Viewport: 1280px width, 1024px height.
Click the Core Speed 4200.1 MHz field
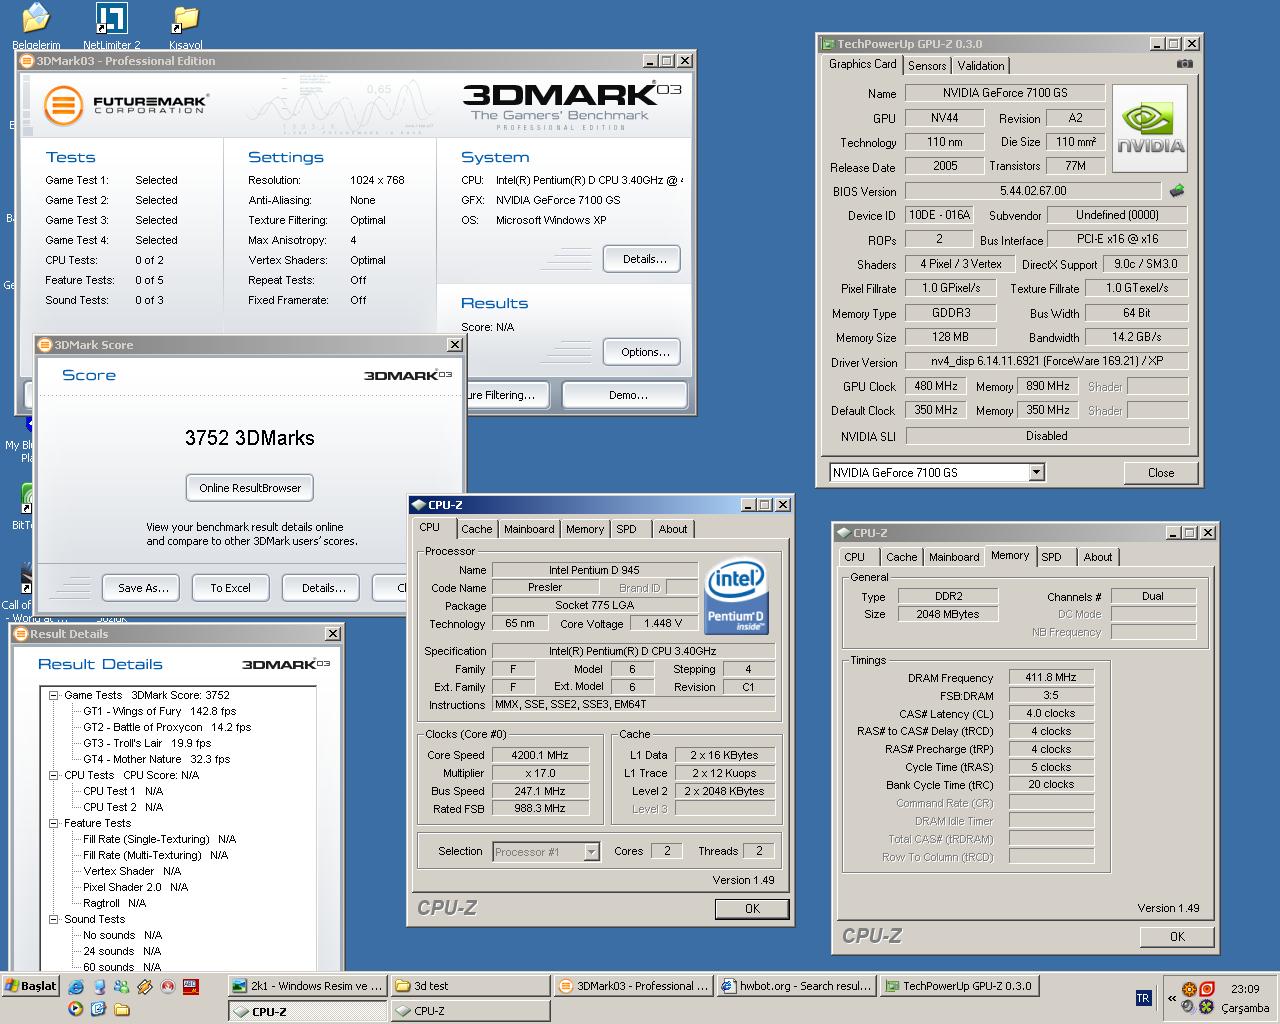pyautogui.click(x=540, y=755)
